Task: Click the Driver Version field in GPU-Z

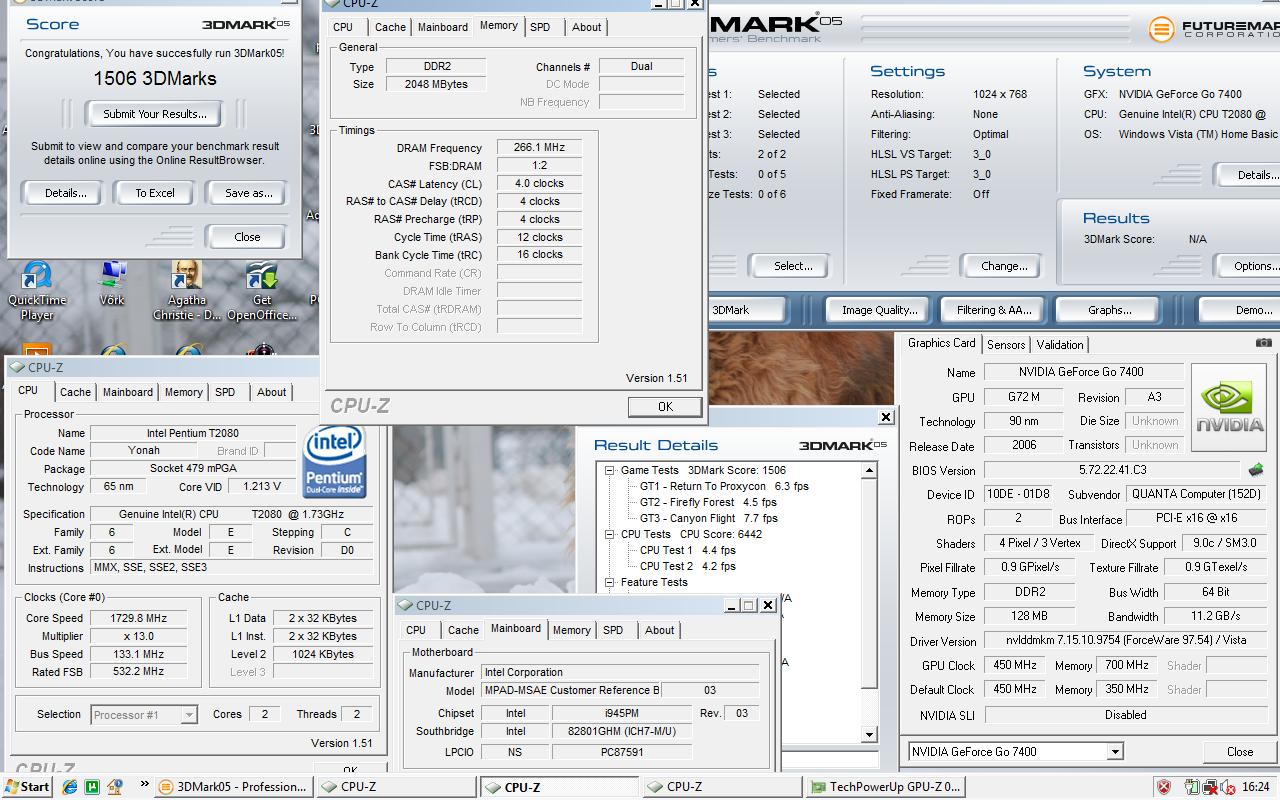Action: tap(1126, 640)
